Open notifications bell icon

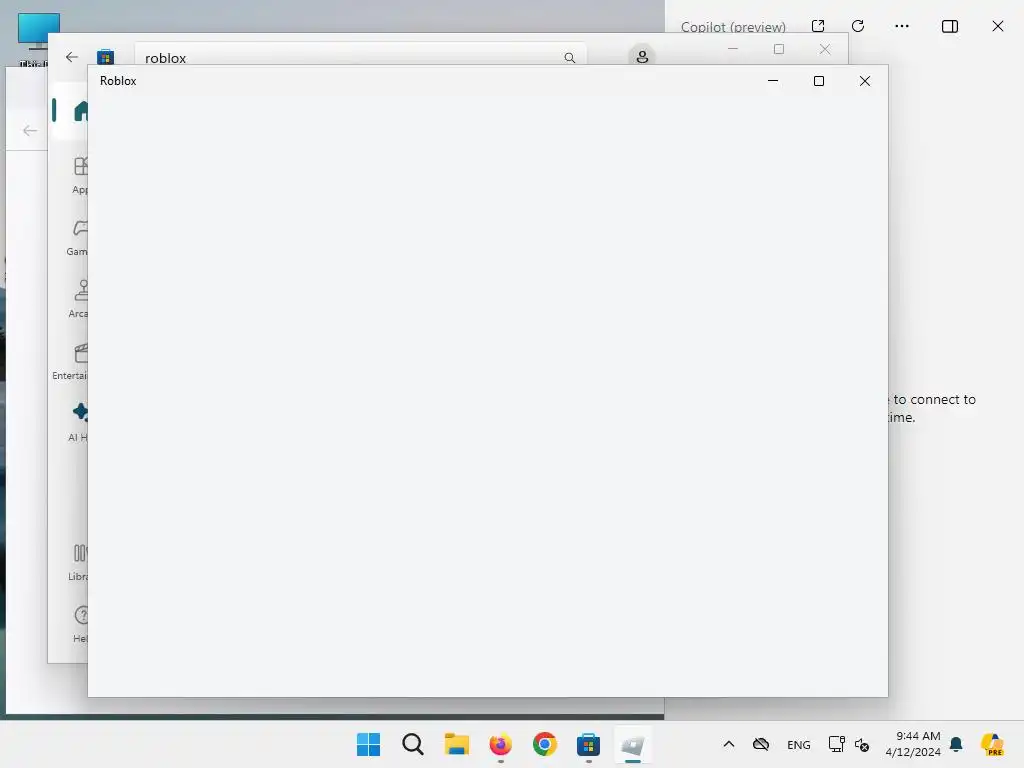point(956,744)
